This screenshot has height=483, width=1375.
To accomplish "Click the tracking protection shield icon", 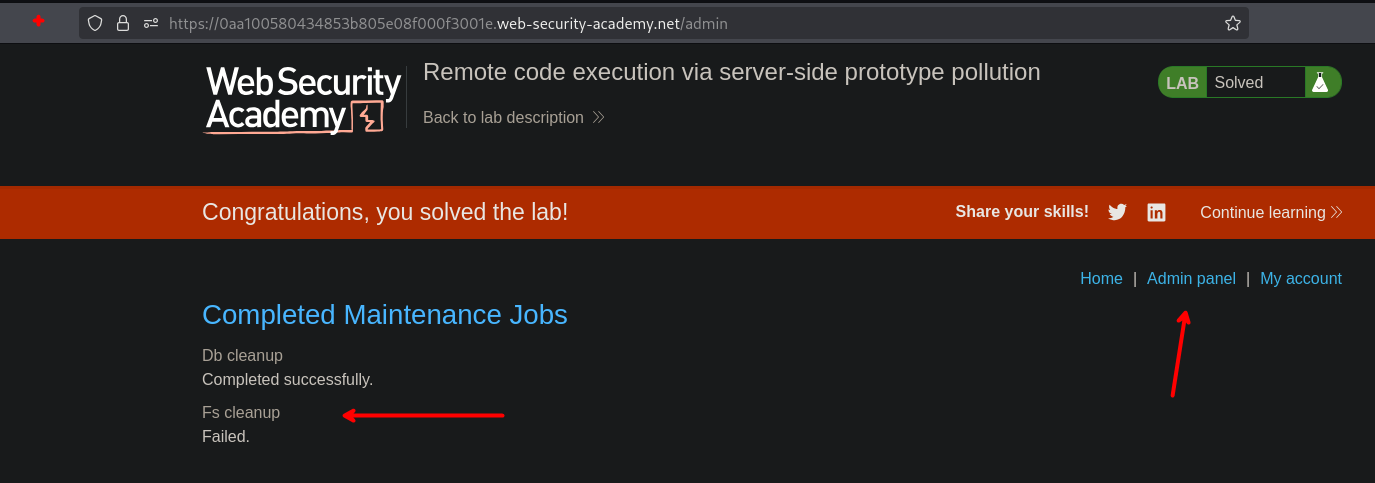I will [96, 22].
